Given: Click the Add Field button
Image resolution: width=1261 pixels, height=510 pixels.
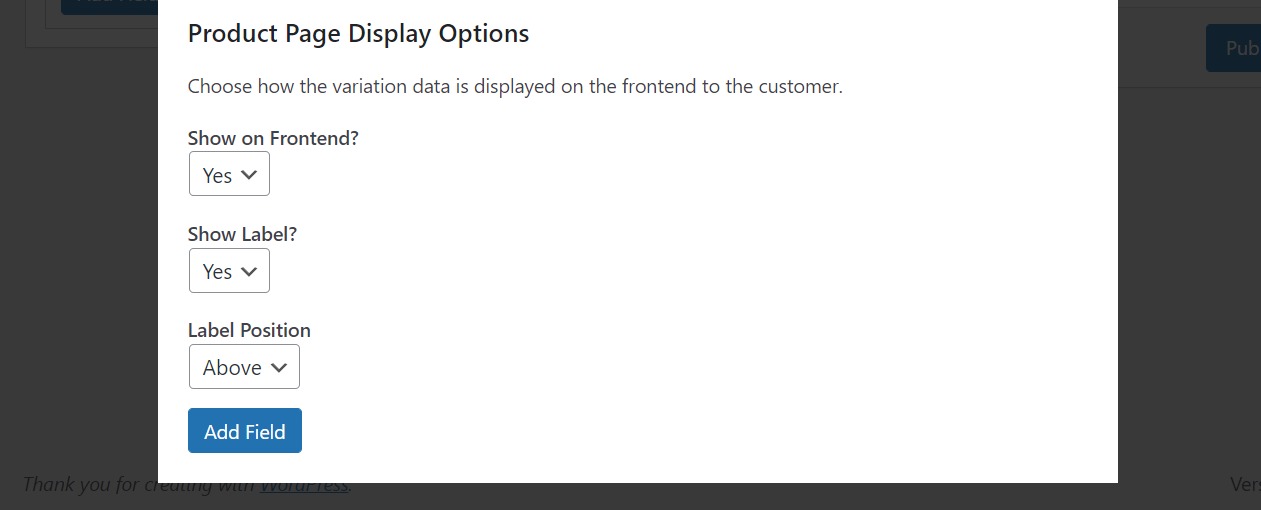Looking at the screenshot, I should coord(245,431).
